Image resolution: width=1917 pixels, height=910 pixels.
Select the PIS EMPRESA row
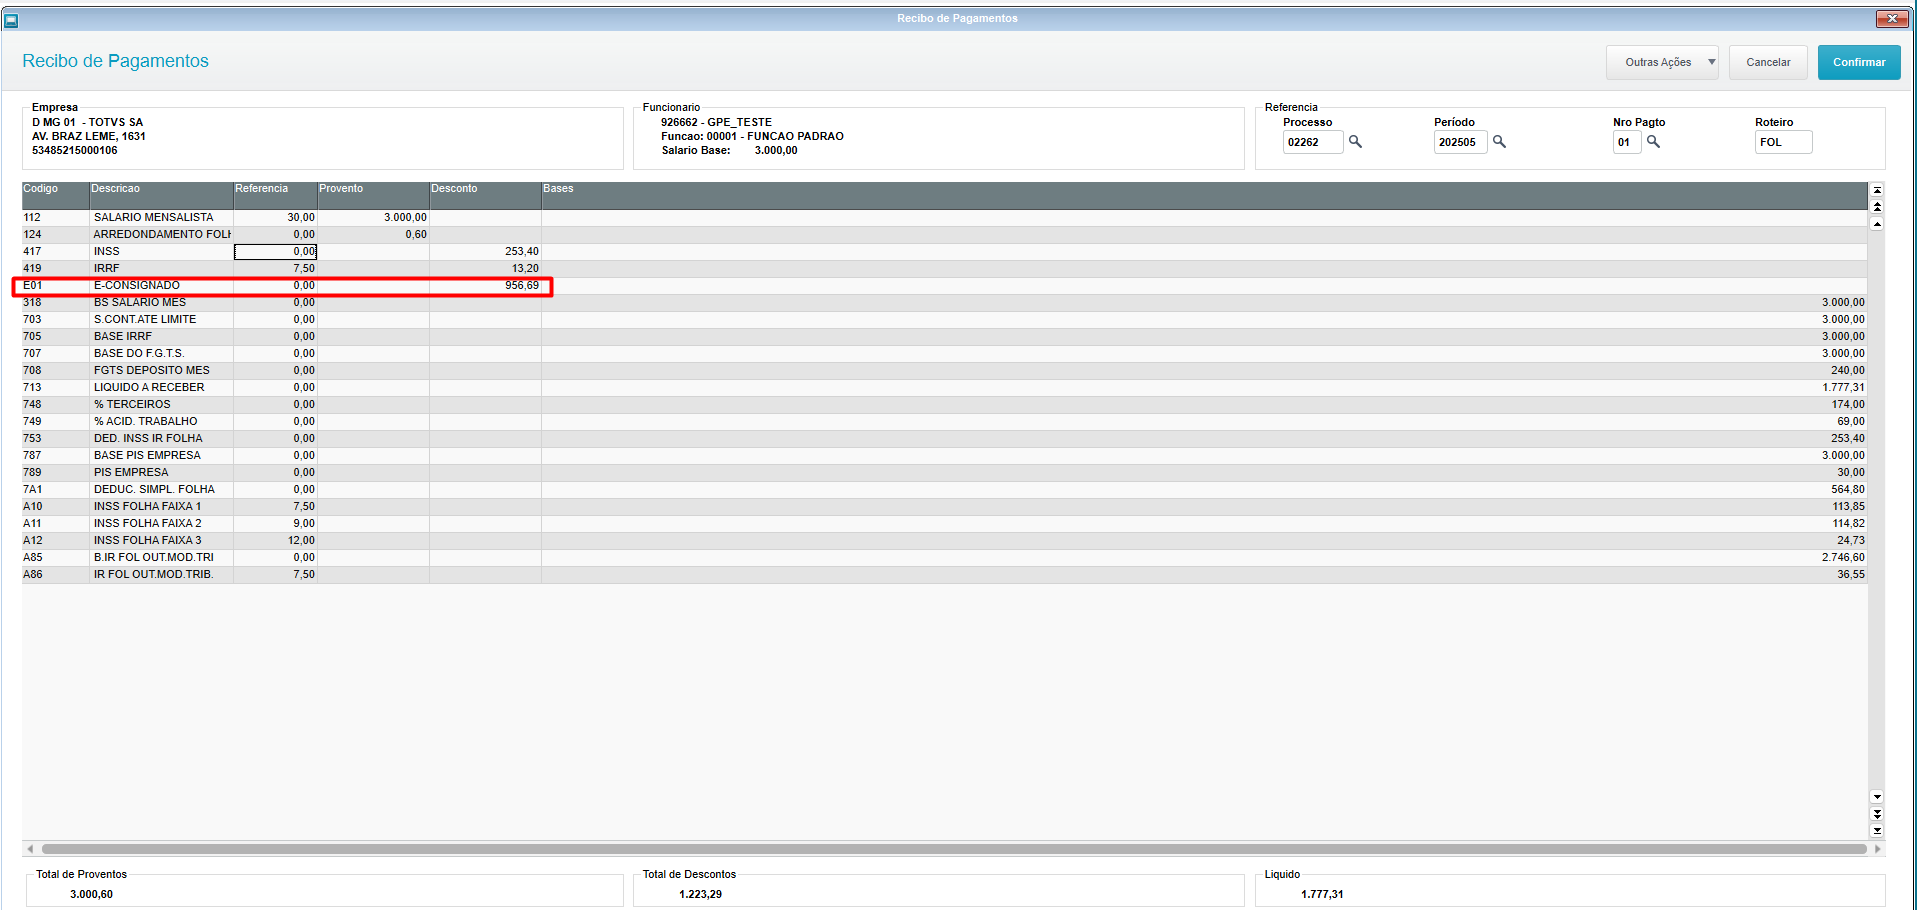click(x=944, y=472)
